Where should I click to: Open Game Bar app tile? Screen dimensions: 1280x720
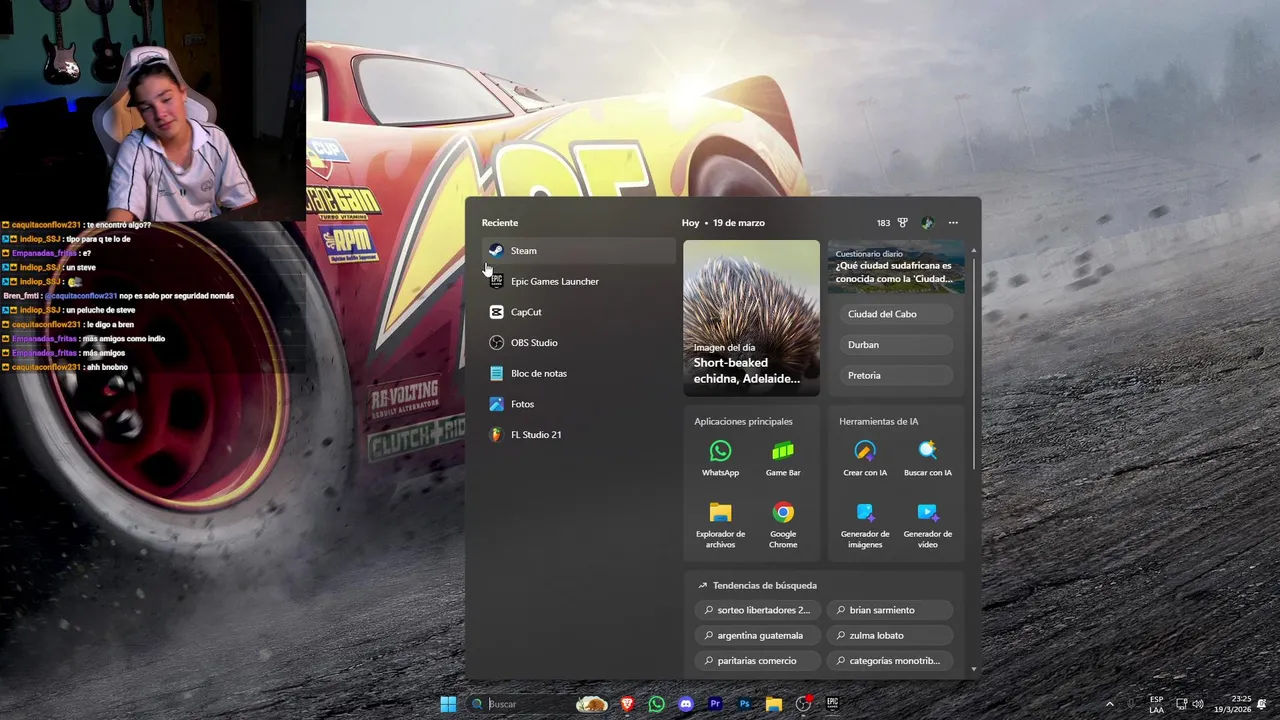coord(783,459)
